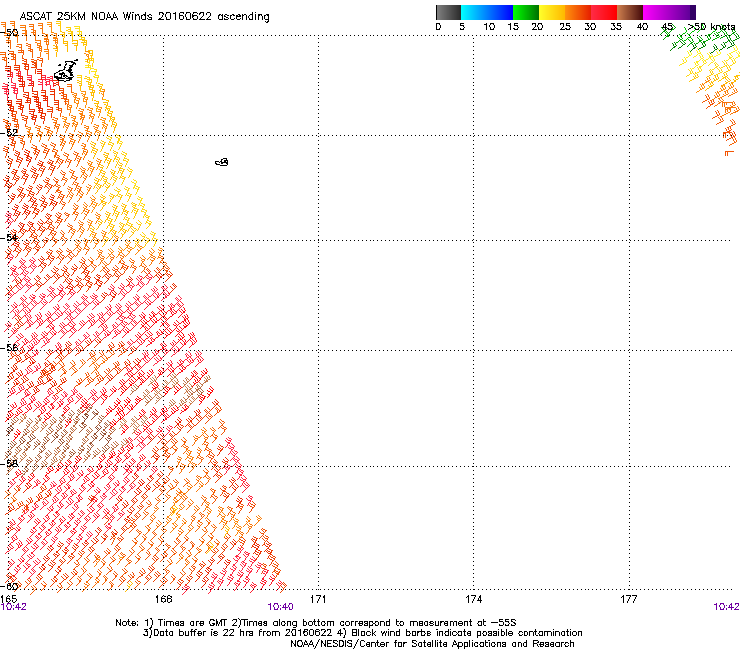Click the "-58" latitude label
The image size is (740, 650).
pyautogui.click(x=9, y=464)
